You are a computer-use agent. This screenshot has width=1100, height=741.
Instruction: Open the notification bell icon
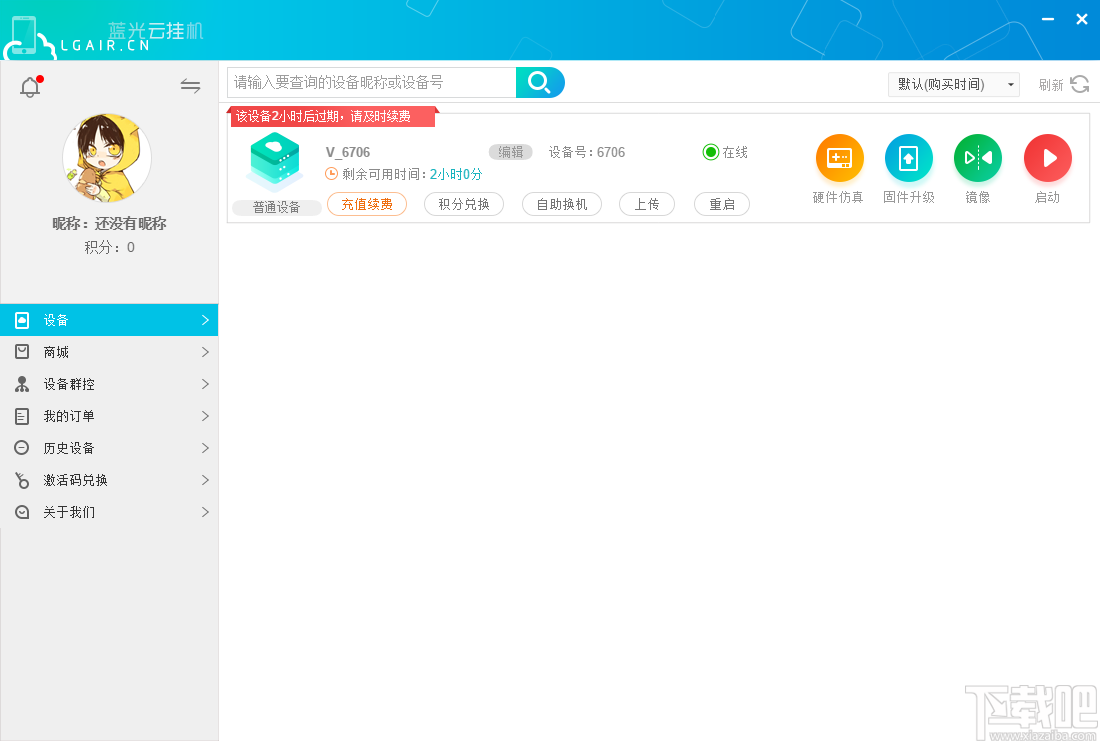coord(30,86)
